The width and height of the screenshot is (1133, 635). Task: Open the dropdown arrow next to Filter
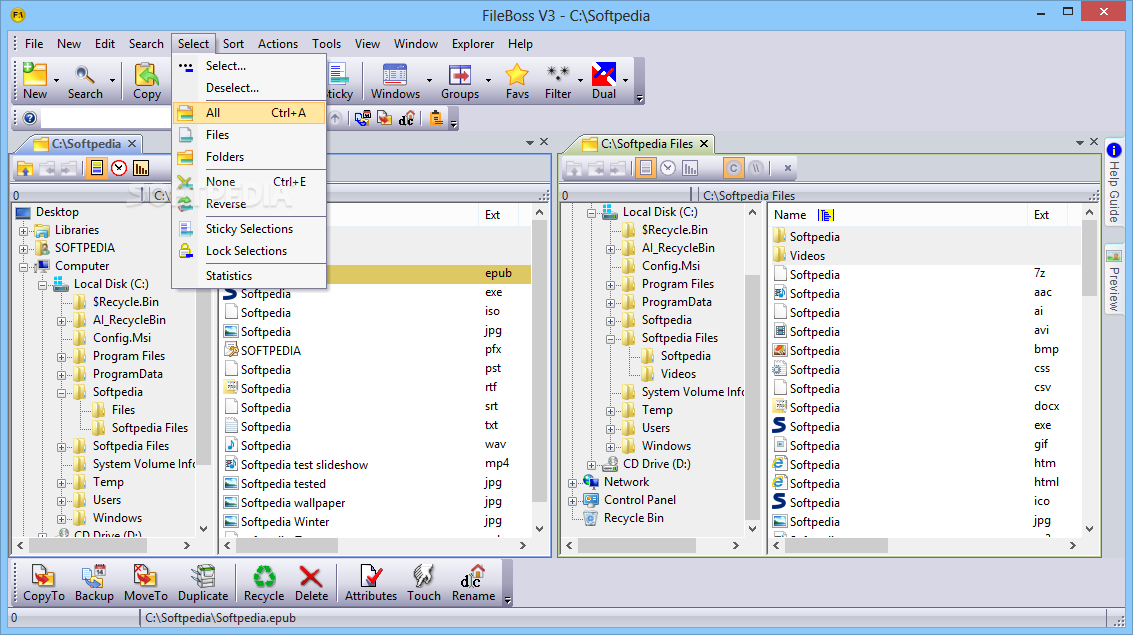pos(580,81)
